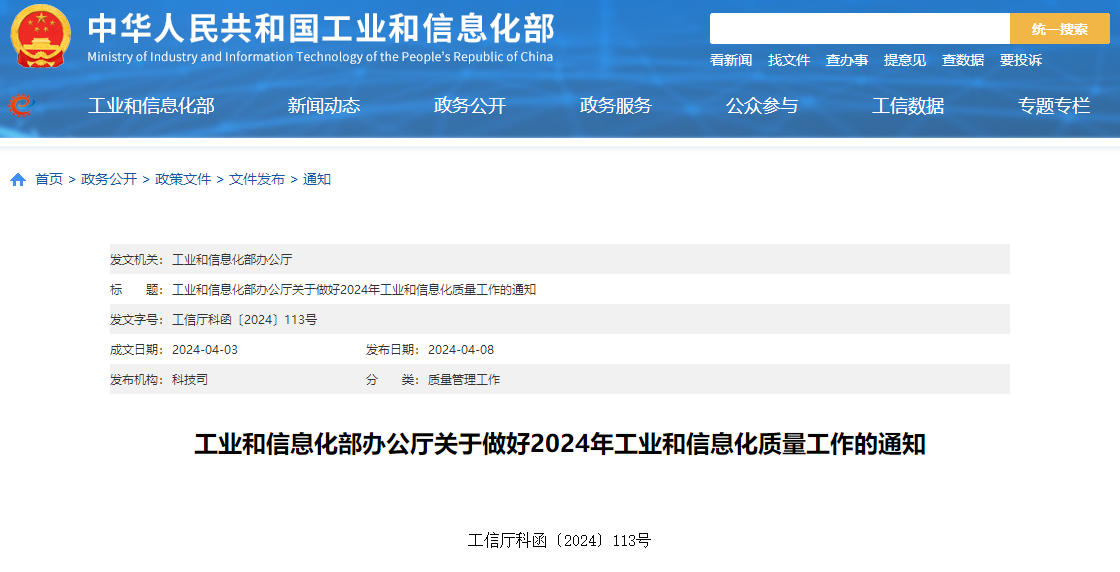Go to 政策文件 breadcrumb link
Image resolution: width=1120 pixels, height=572 pixels.
183,179
